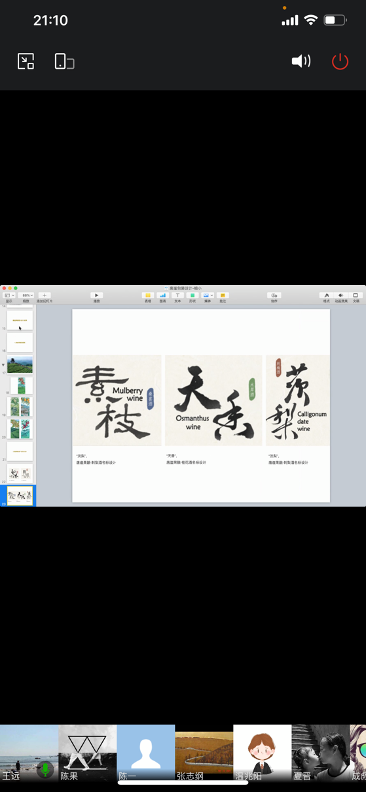The height and width of the screenshot is (792, 366).
Task: Click the Keynote Play slideshow button
Action: (x=97, y=295)
